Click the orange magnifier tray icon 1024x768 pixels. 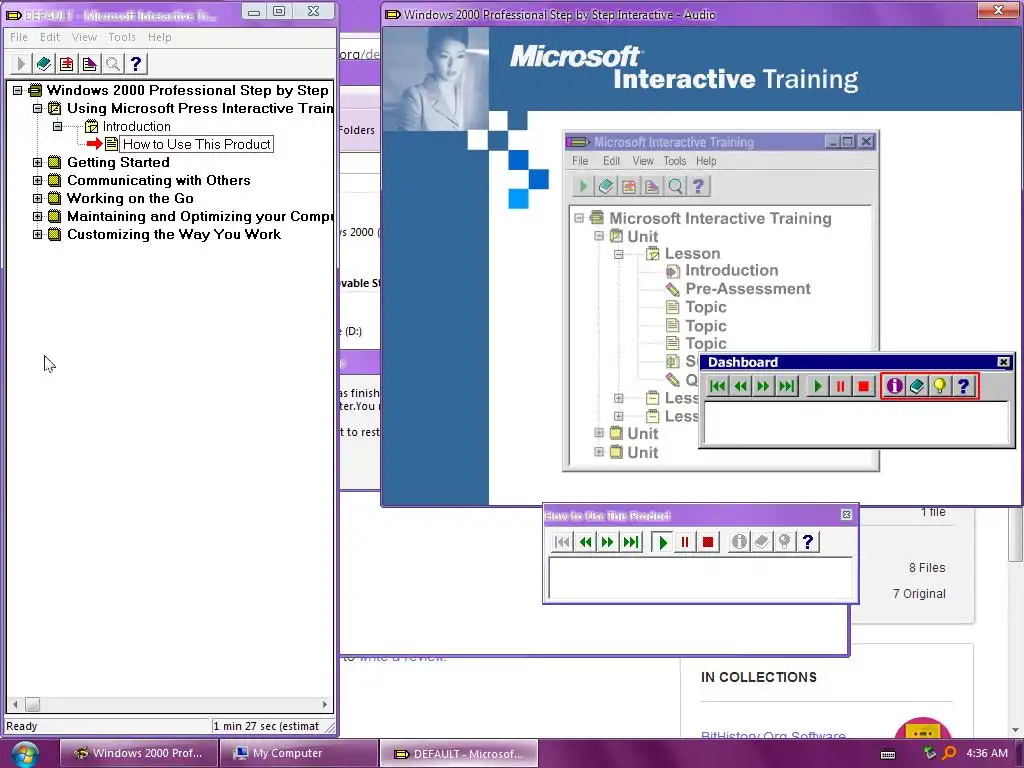949,754
